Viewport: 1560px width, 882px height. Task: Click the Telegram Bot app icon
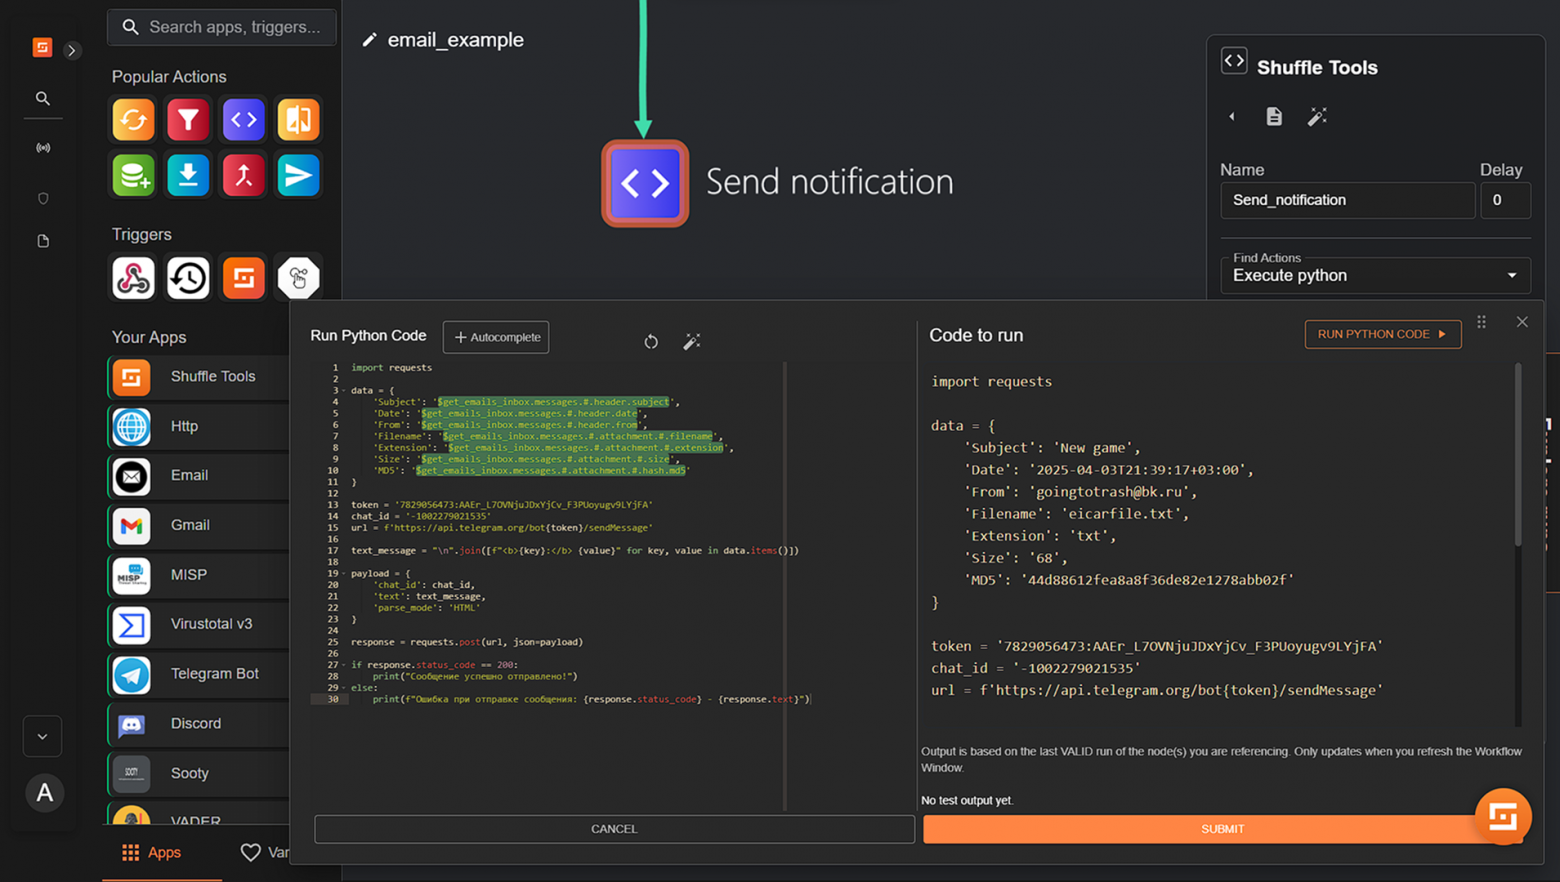(x=132, y=674)
